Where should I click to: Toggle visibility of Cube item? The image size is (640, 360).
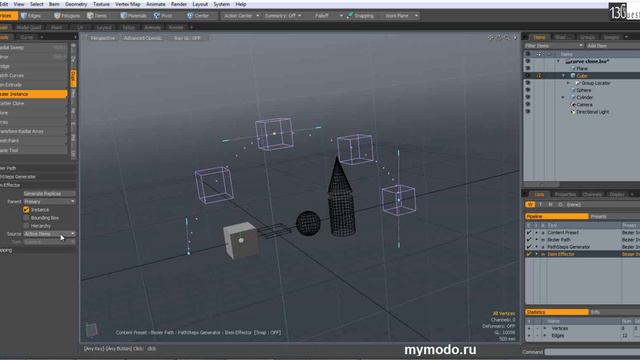528,76
